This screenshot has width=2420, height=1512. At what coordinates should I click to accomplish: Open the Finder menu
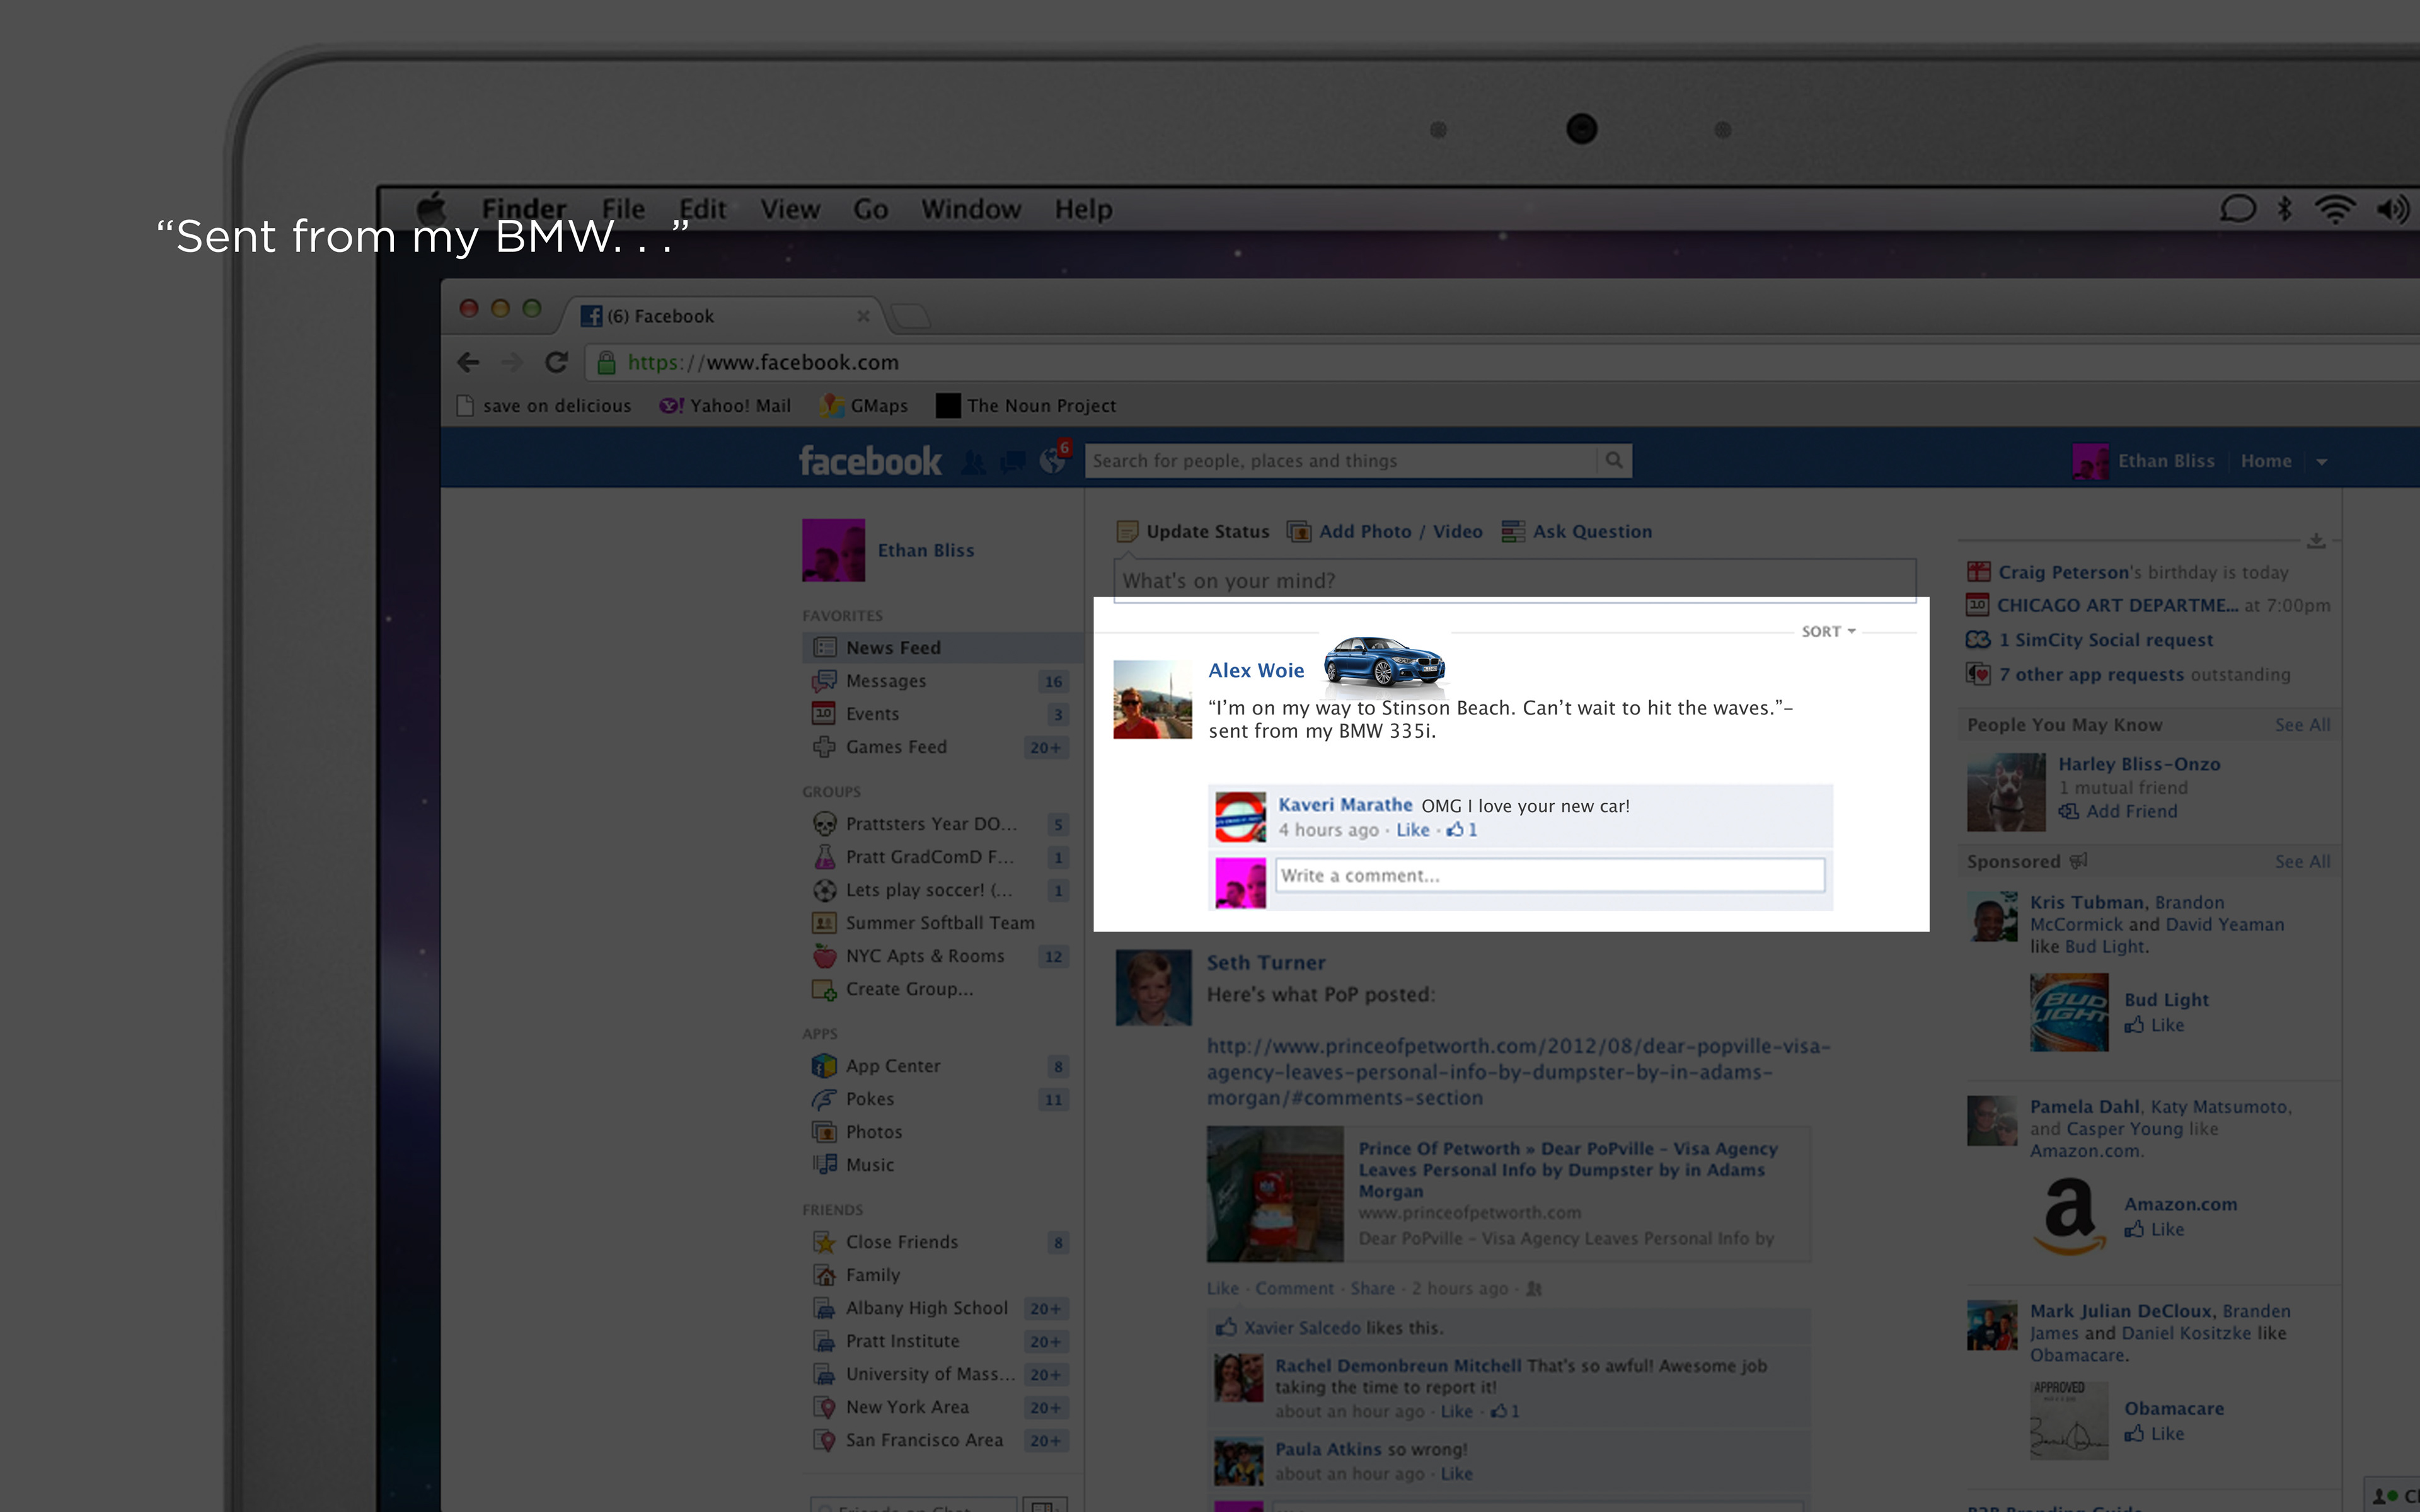524,209
